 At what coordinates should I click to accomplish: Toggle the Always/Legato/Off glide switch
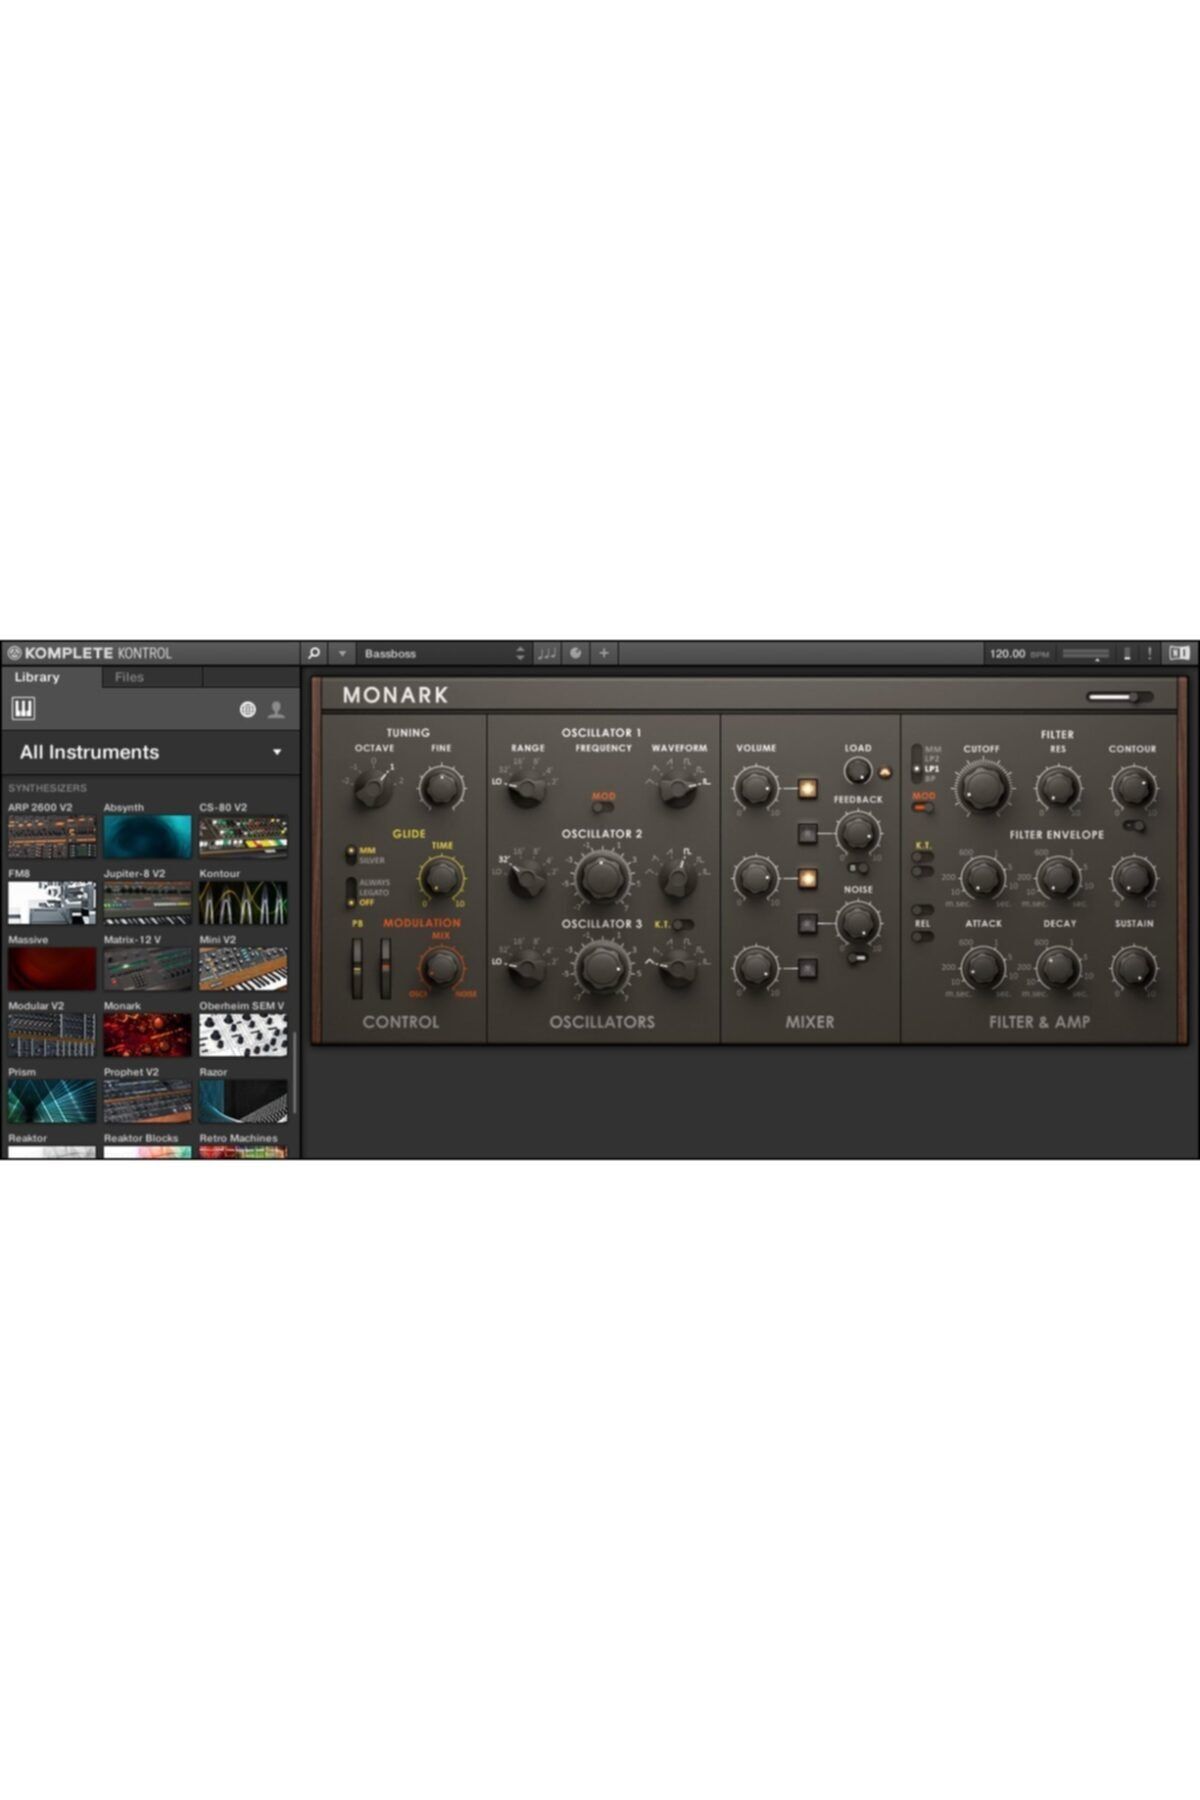pyautogui.click(x=351, y=892)
